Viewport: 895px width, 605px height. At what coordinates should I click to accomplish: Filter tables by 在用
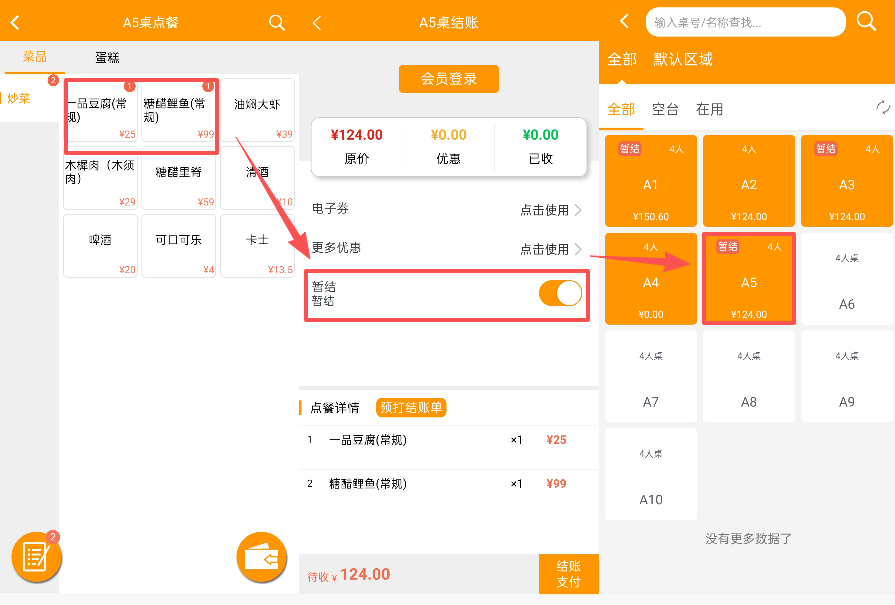click(x=709, y=109)
